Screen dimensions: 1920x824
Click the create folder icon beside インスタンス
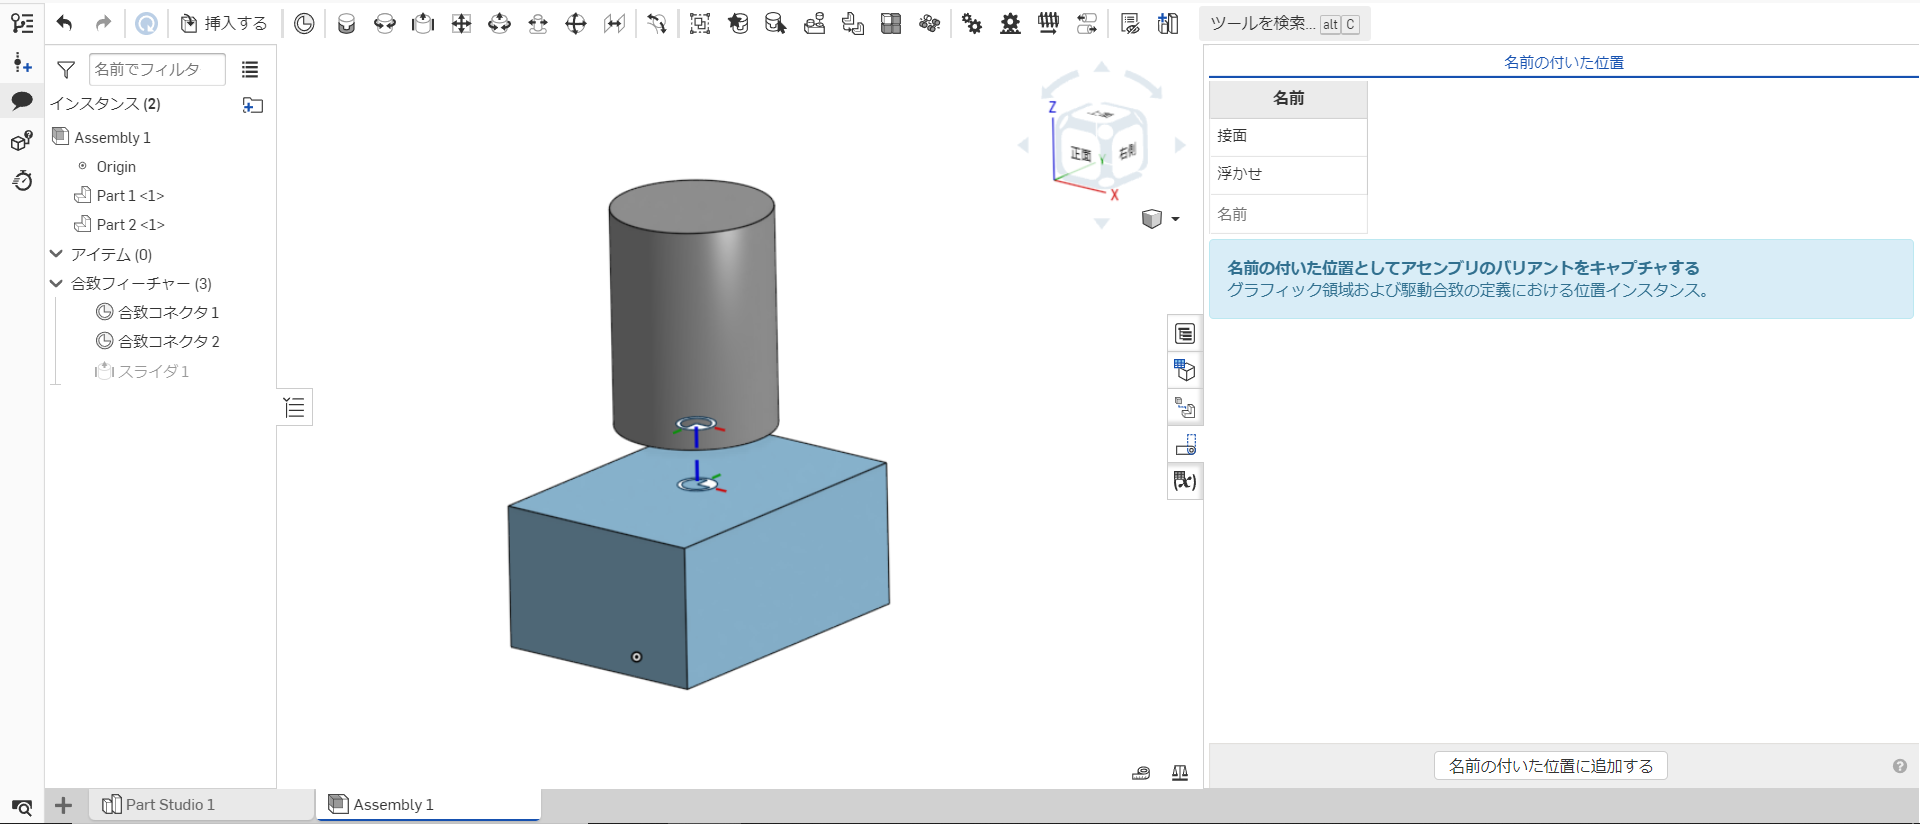click(253, 105)
